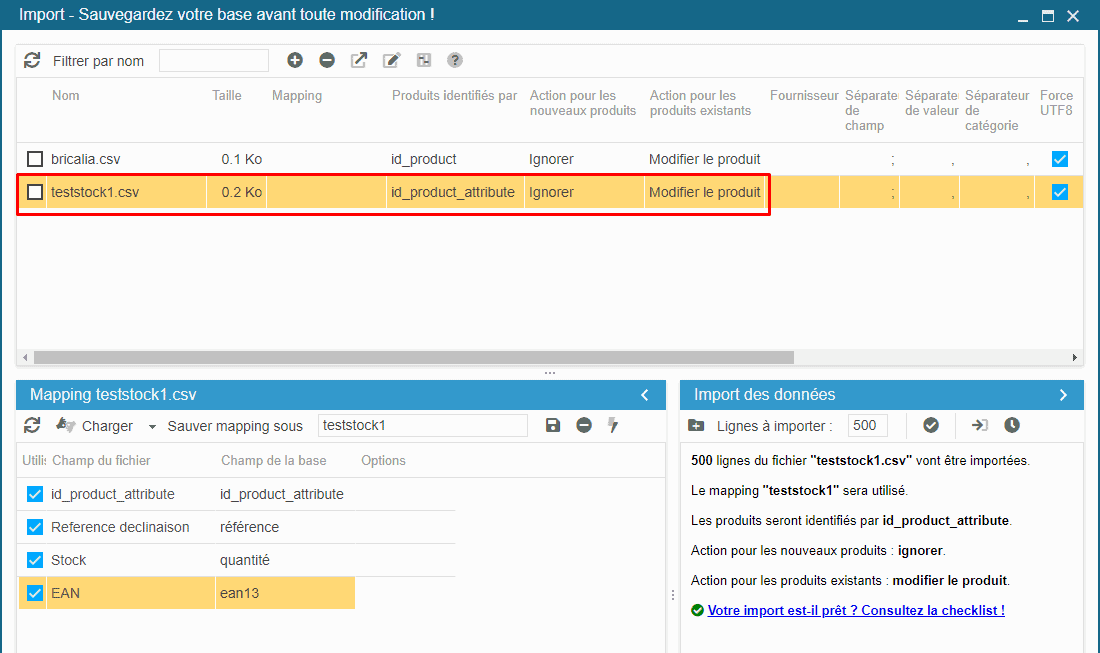Uncheck the Stock mapping field checkbox
This screenshot has height=653, width=1100.
[35, 560]
